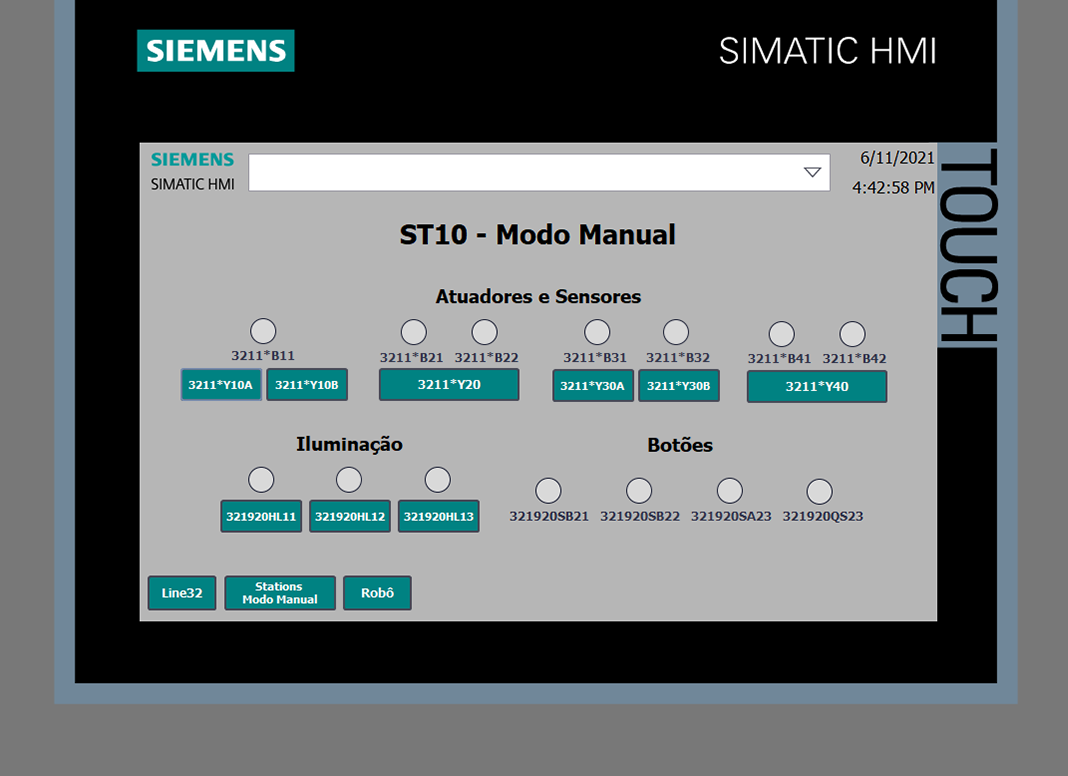Click the lamp indicator above 321920HL13
The image size is (1068, 776).
437,480
